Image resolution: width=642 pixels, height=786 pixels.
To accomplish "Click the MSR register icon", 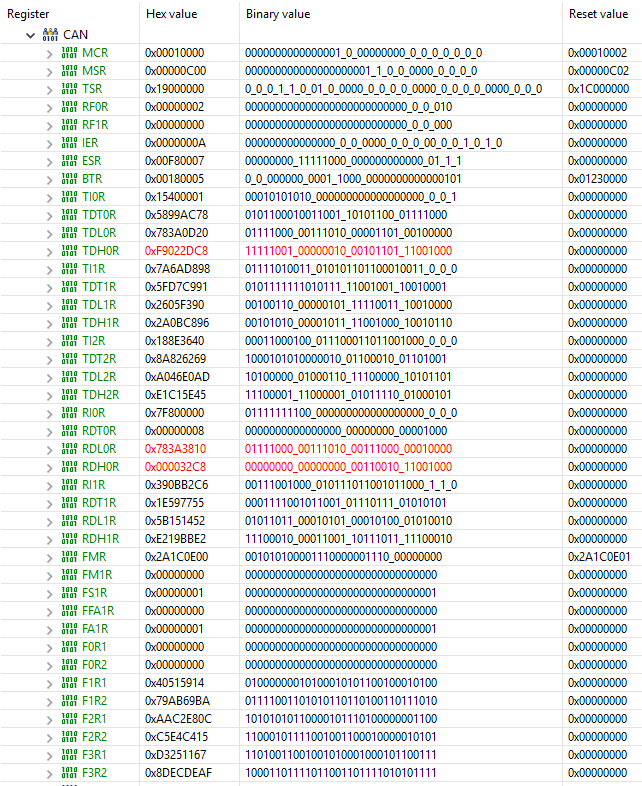I will point(69,71).
